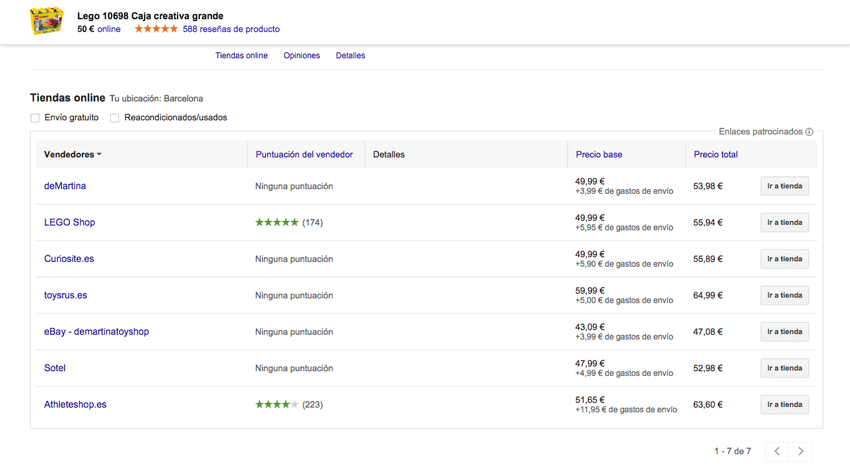
Task: Switch to the Detalles tab
Action: (x=350, y=55)
